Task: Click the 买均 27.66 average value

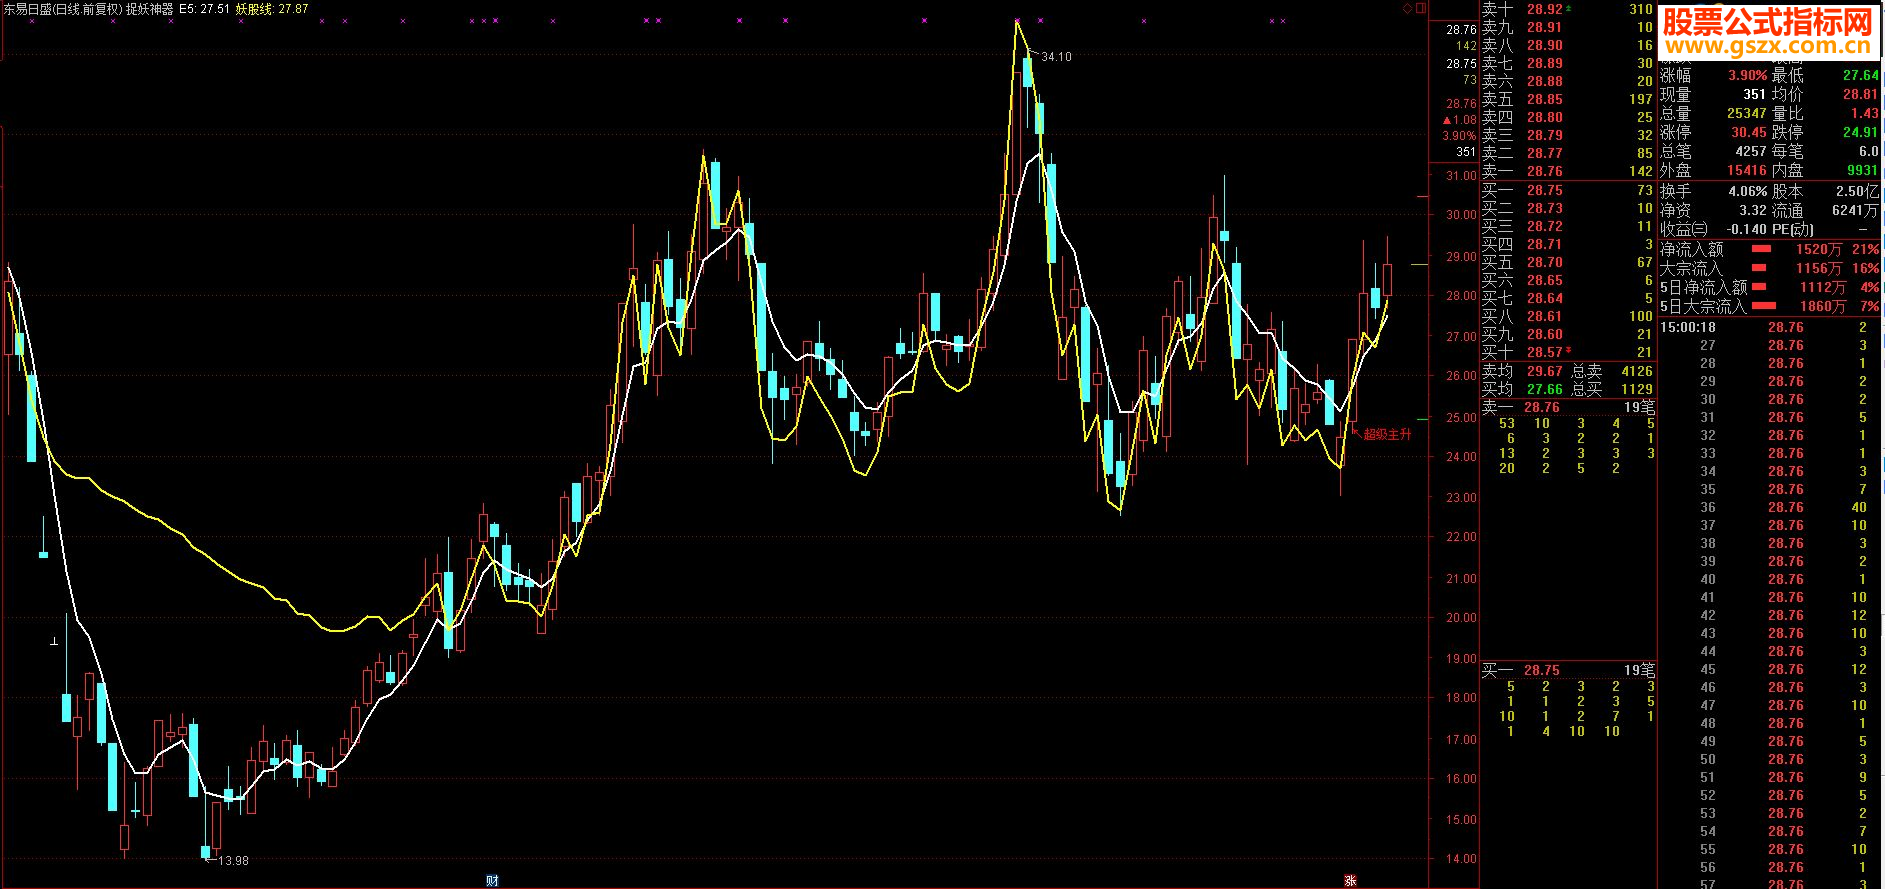Action: [x=1522, y=389]
